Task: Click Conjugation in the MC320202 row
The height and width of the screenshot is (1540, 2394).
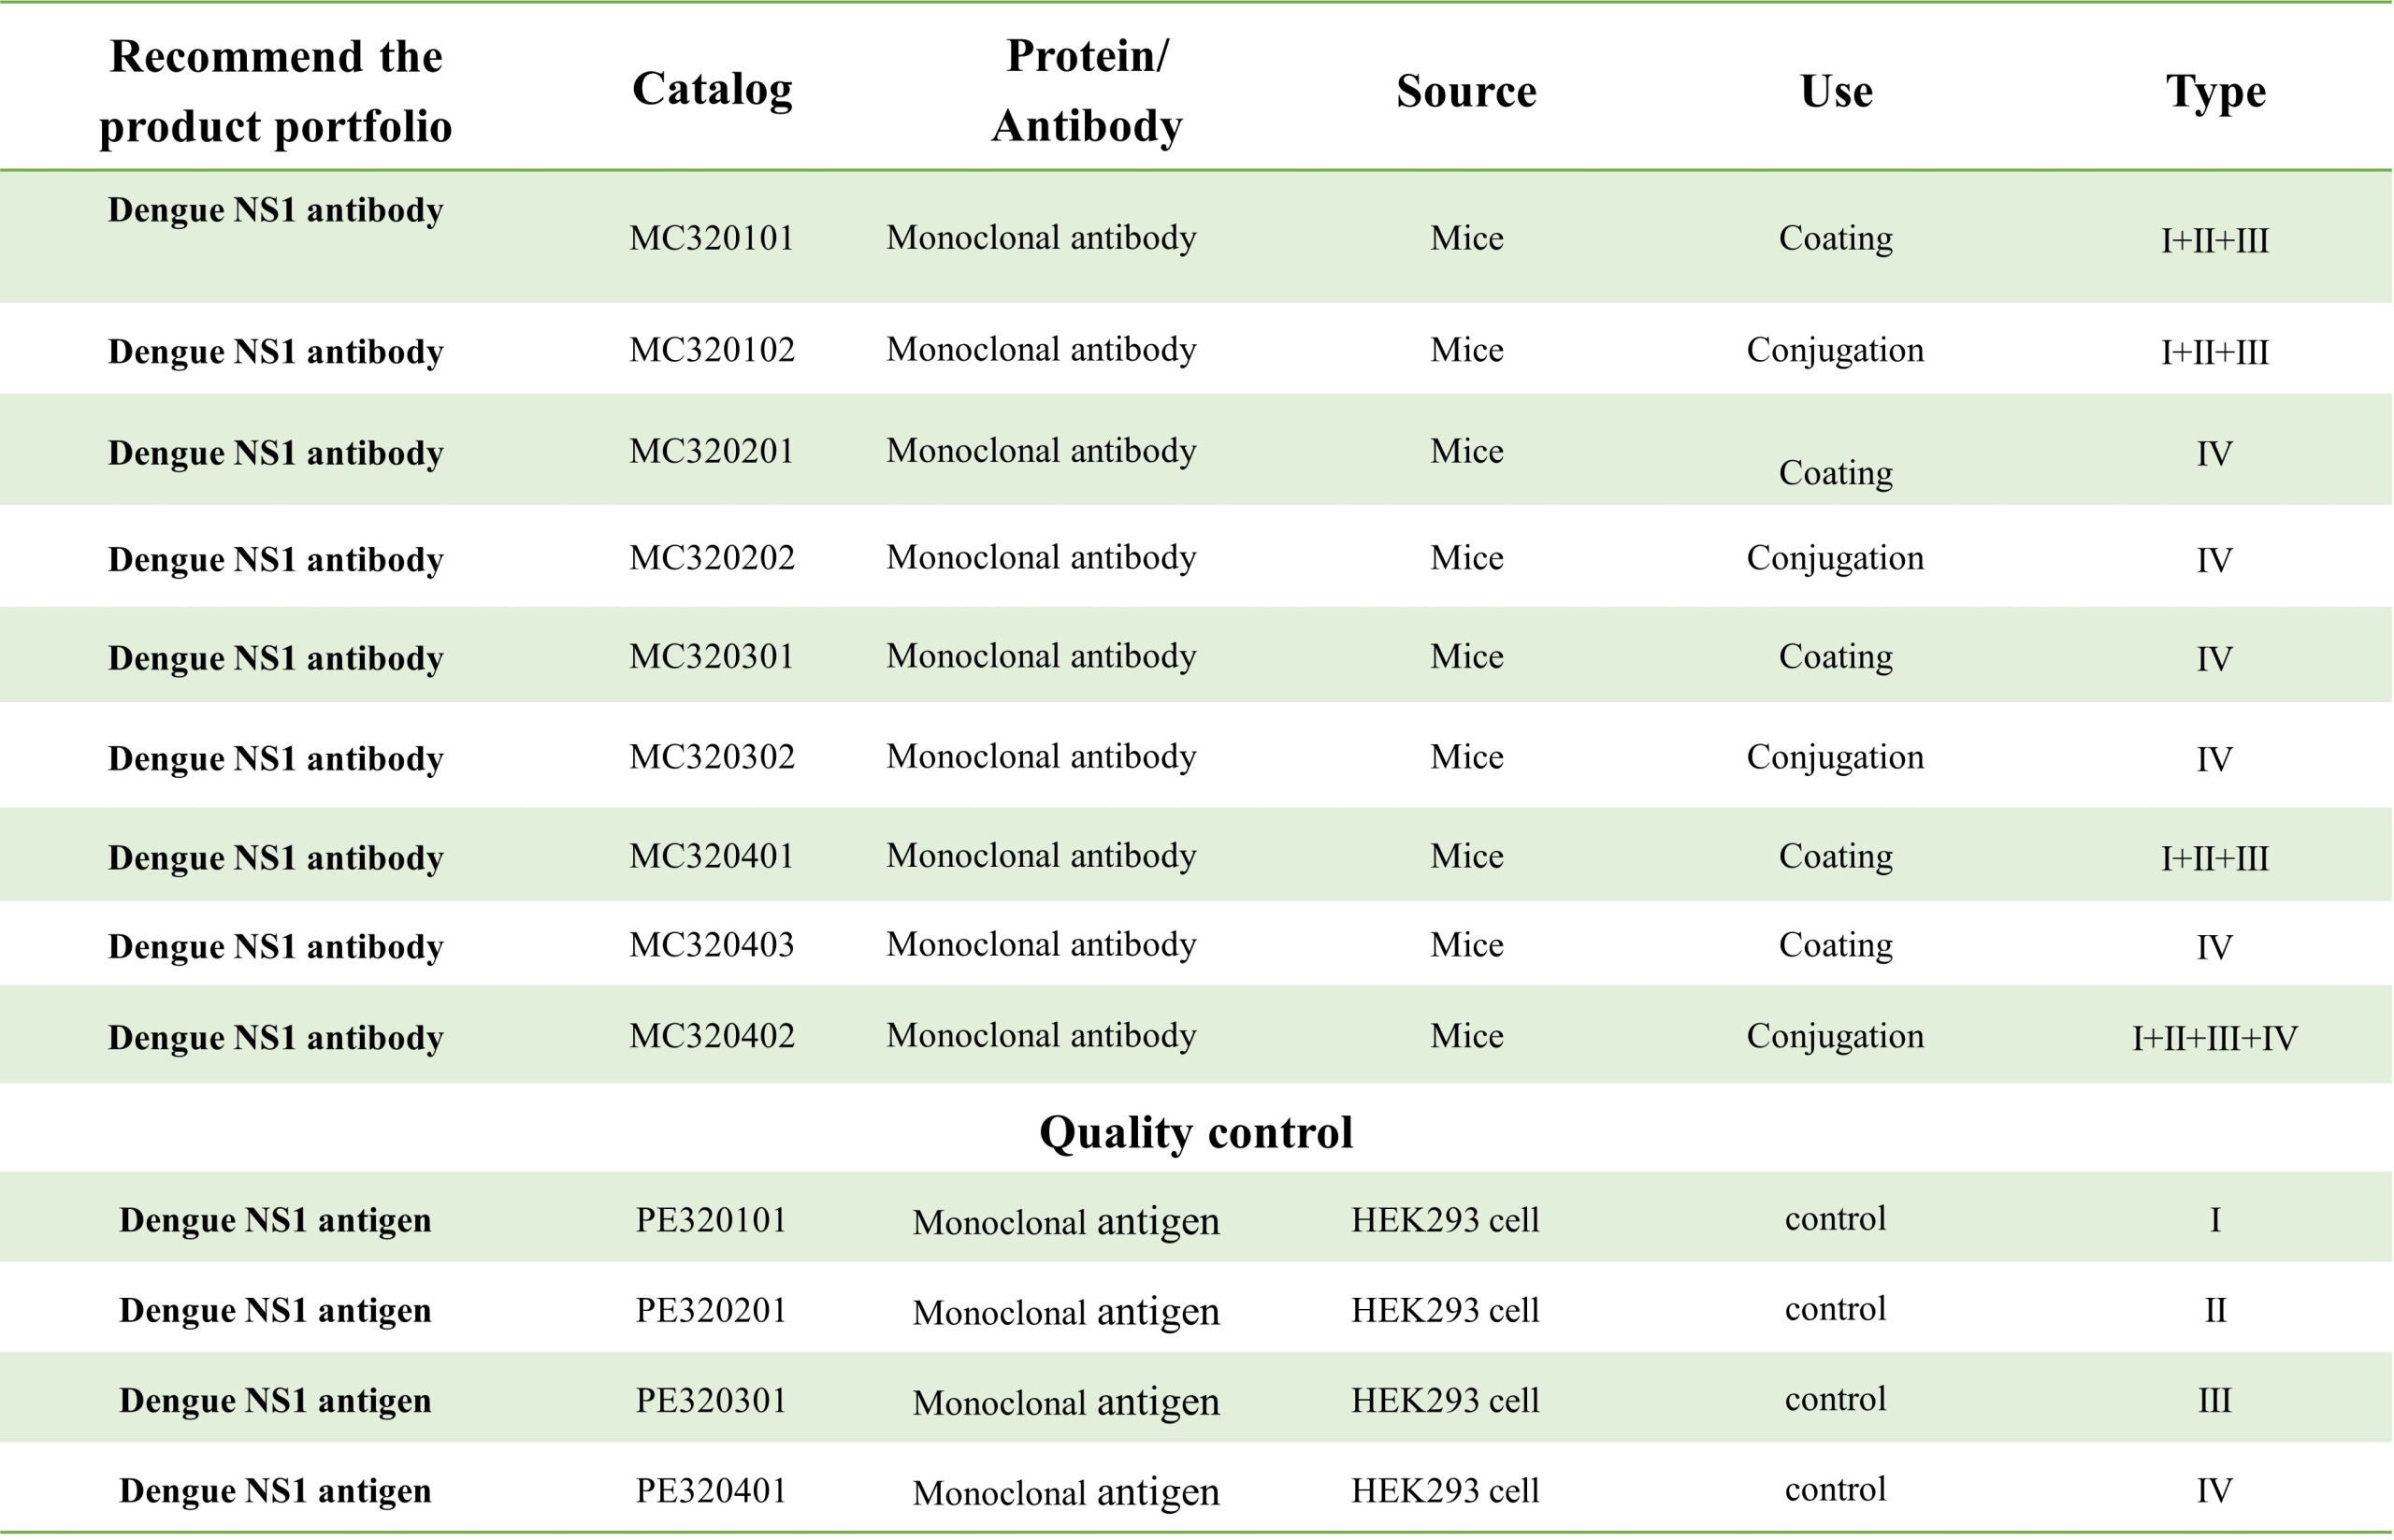Action: click(x=1835, y=558)
